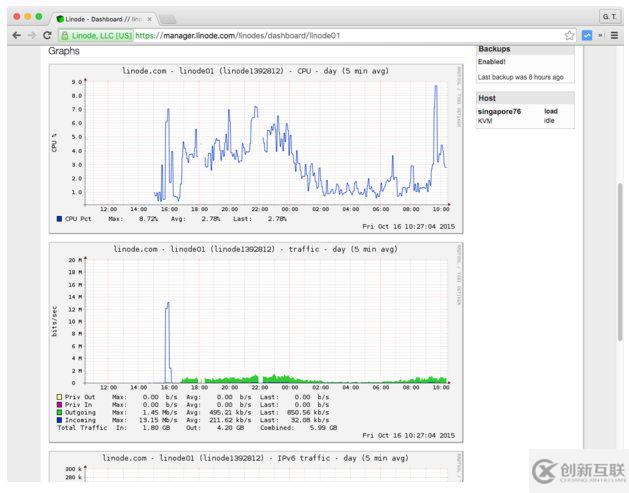629x493 pixels.
Task: Click the KVM label under Host
Action: click(485, 121)
